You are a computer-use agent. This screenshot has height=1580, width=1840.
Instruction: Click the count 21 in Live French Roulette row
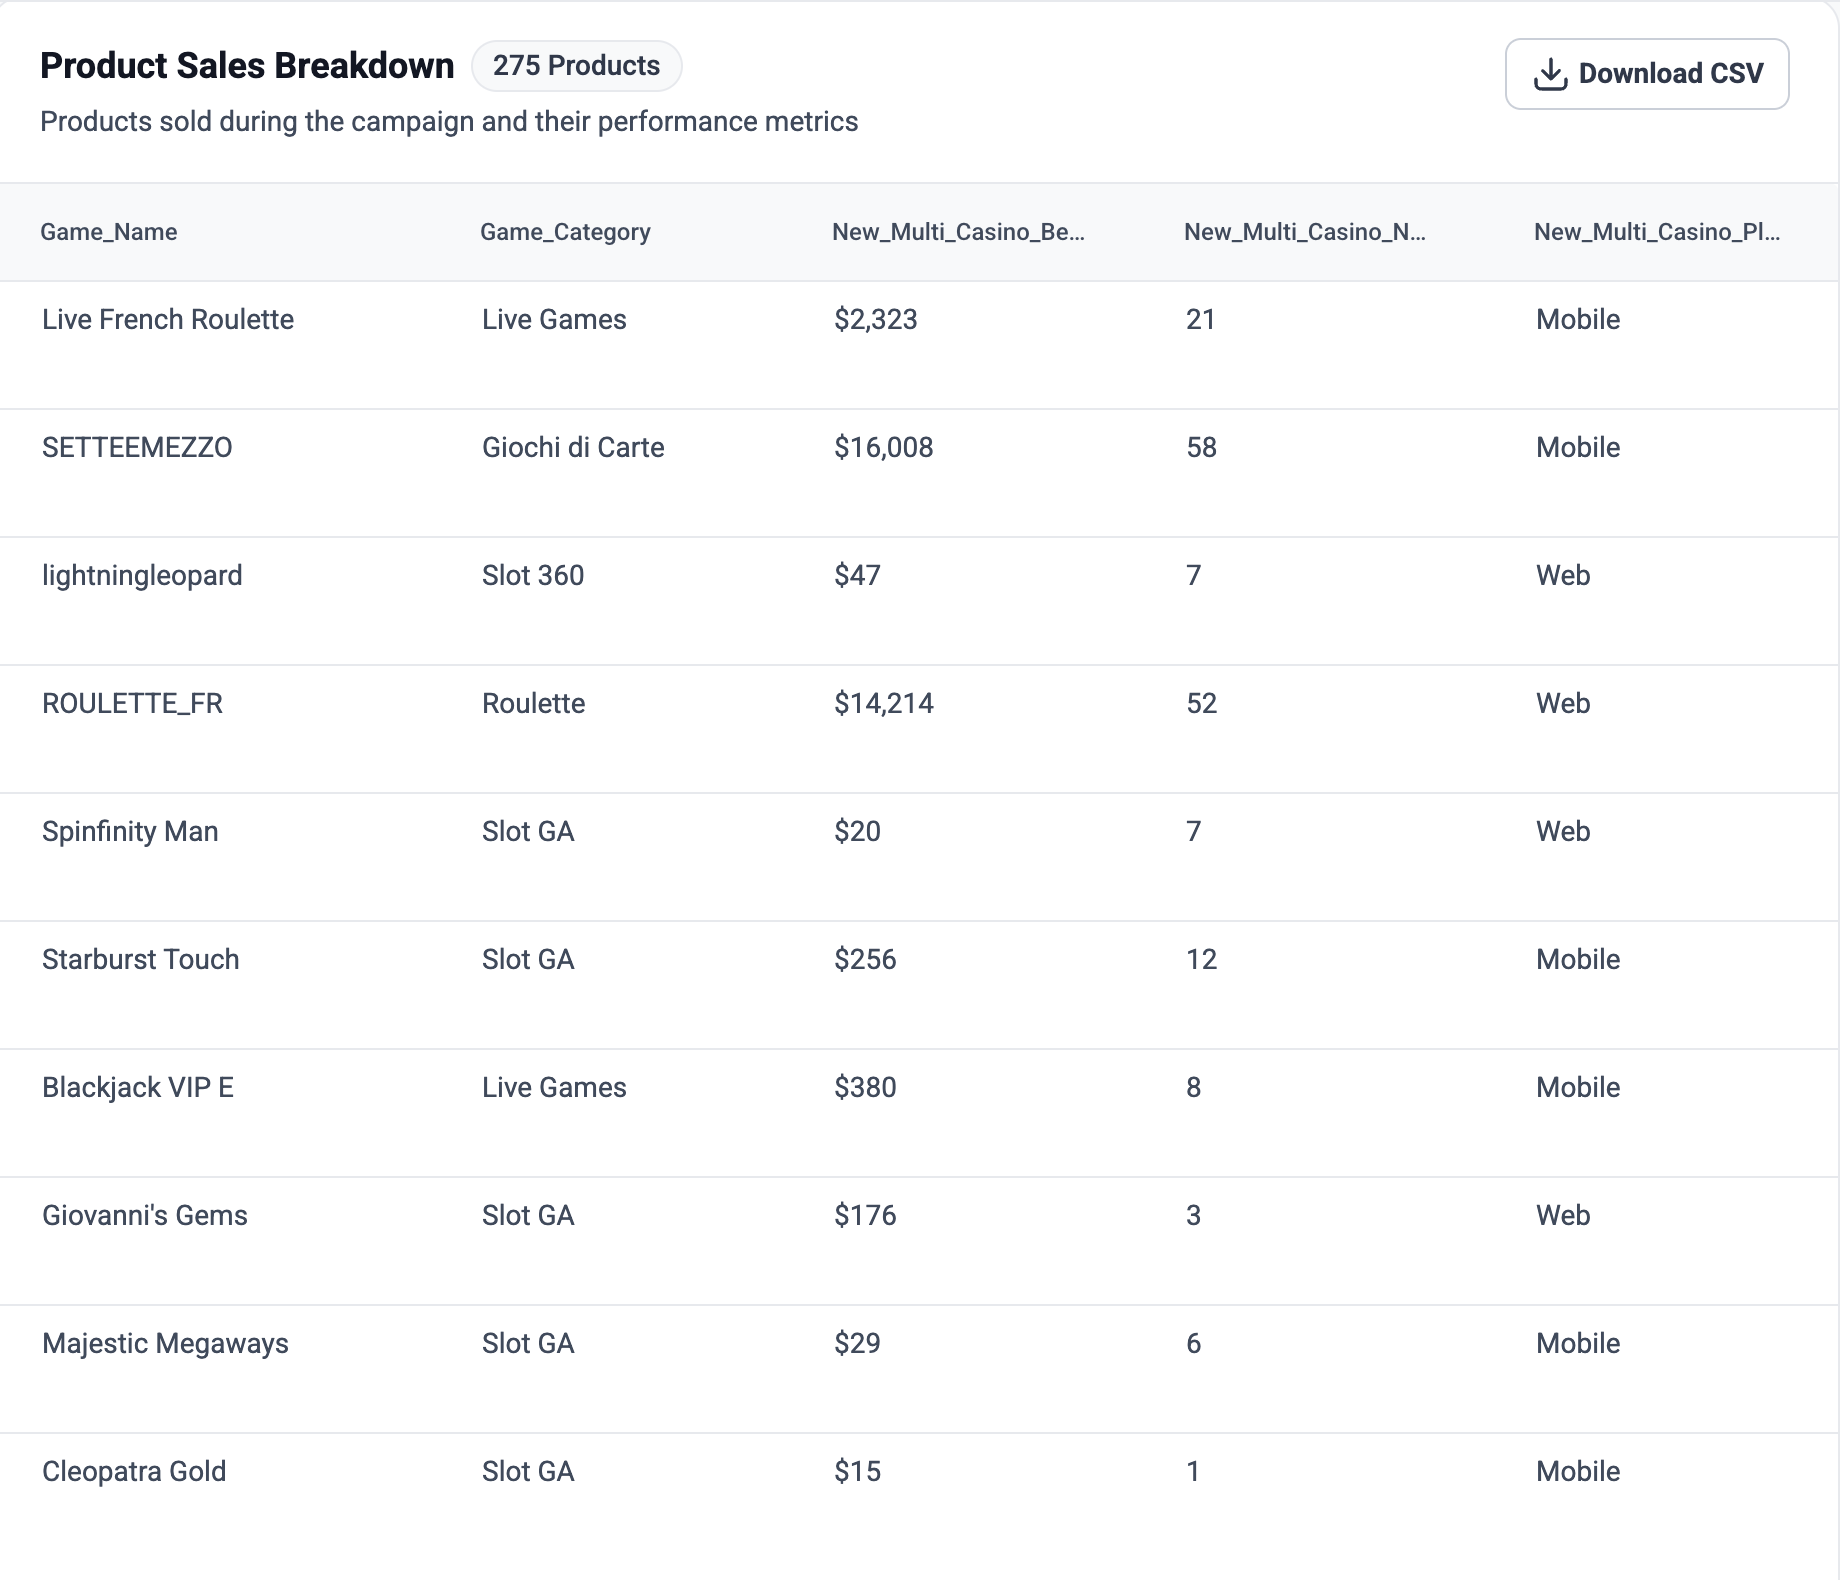point(1201,320)
